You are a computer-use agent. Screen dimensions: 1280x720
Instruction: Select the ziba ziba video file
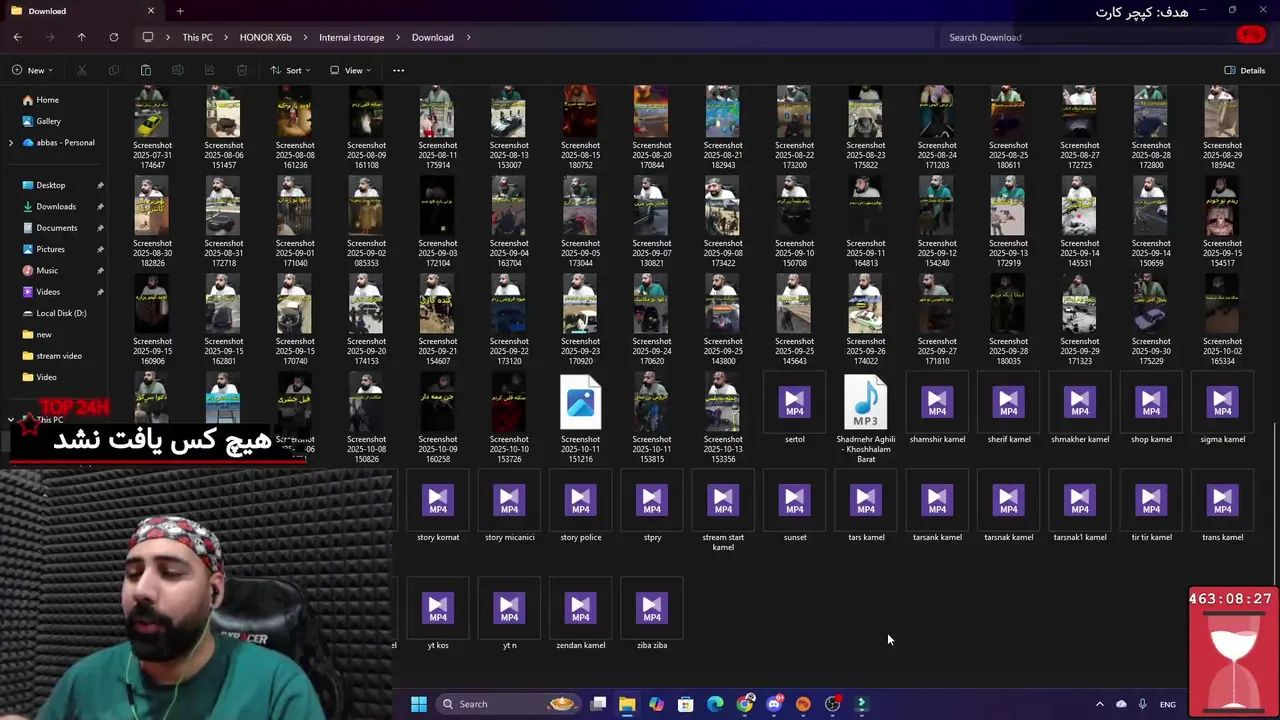point(652,615)
